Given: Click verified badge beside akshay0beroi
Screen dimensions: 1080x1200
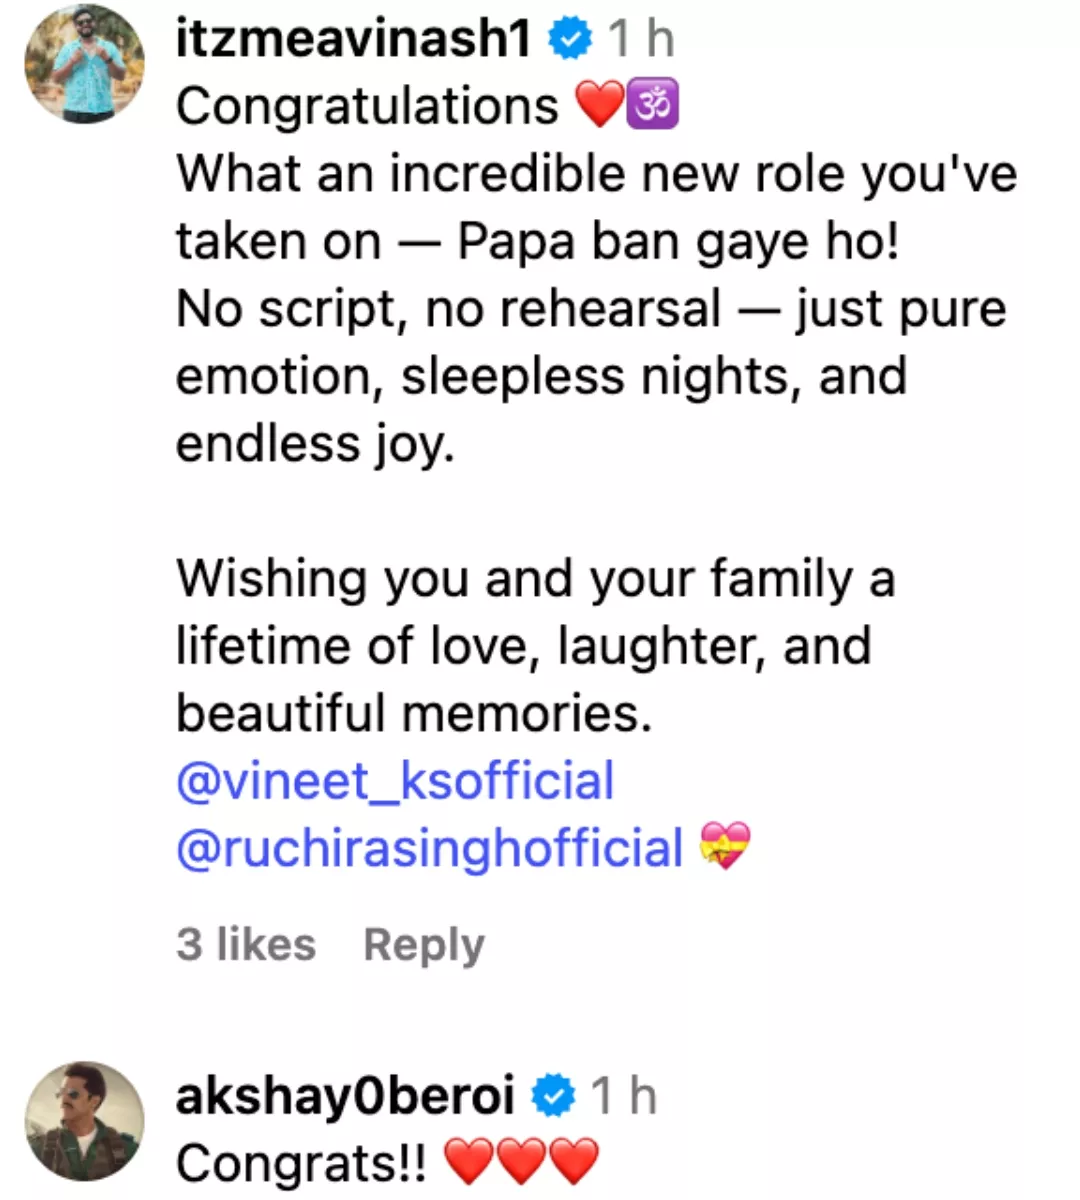Looking at the screenshot, I should [x=553, y=1097].
